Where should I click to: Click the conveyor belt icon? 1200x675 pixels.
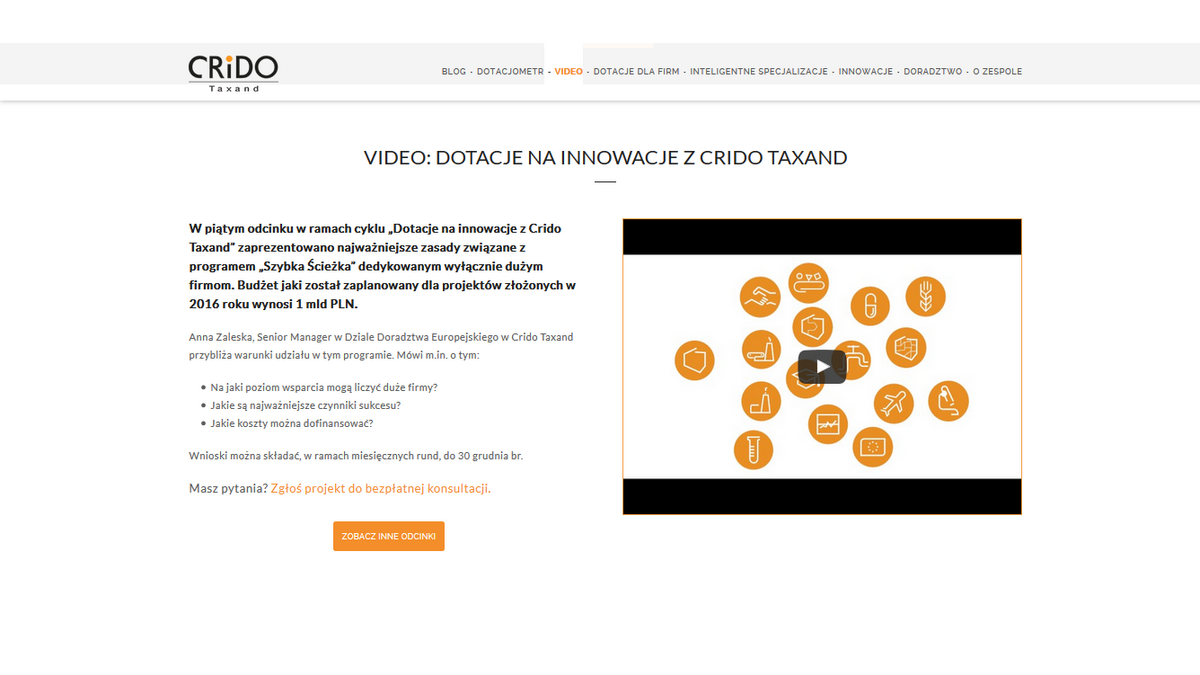tap(809, 283)
